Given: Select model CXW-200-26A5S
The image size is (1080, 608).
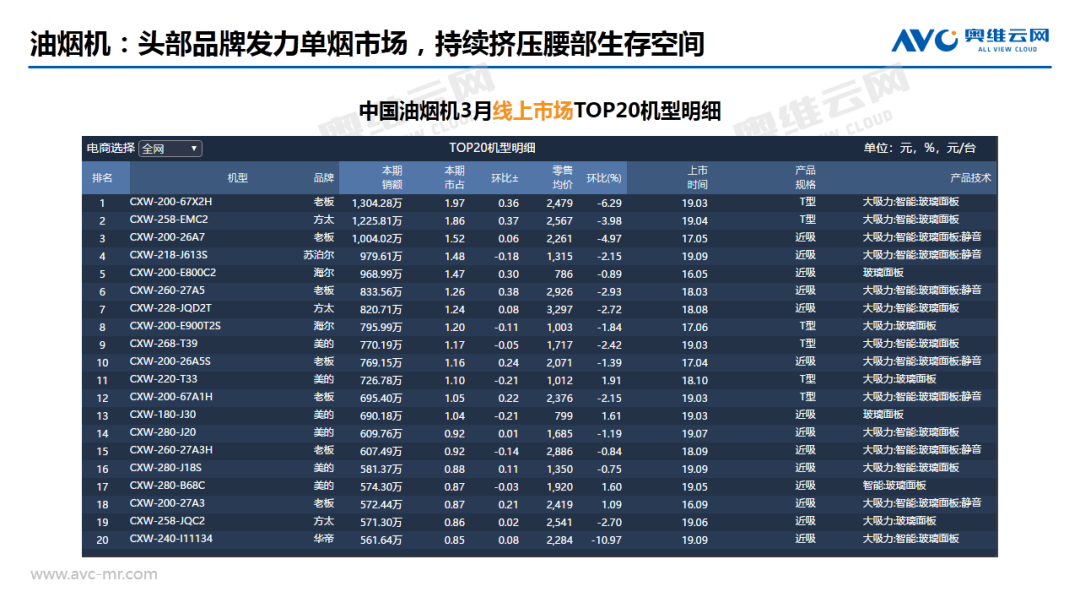Looking at the screenshot, I should 170,362.
